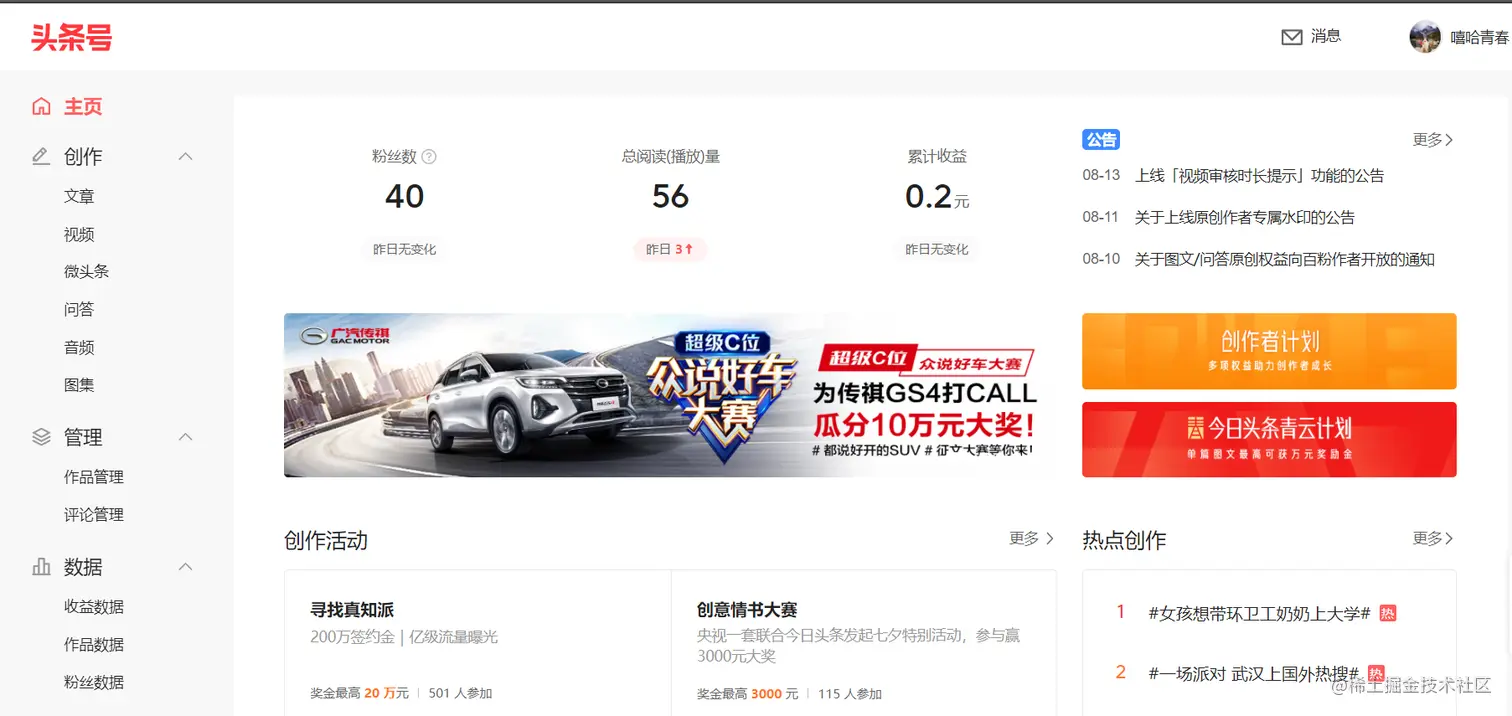Image resolution: width=1512 pixels, height=716 pixels.
Task: Click the 热 badge on 一场派对 topic
Action: click(1376, 673)
